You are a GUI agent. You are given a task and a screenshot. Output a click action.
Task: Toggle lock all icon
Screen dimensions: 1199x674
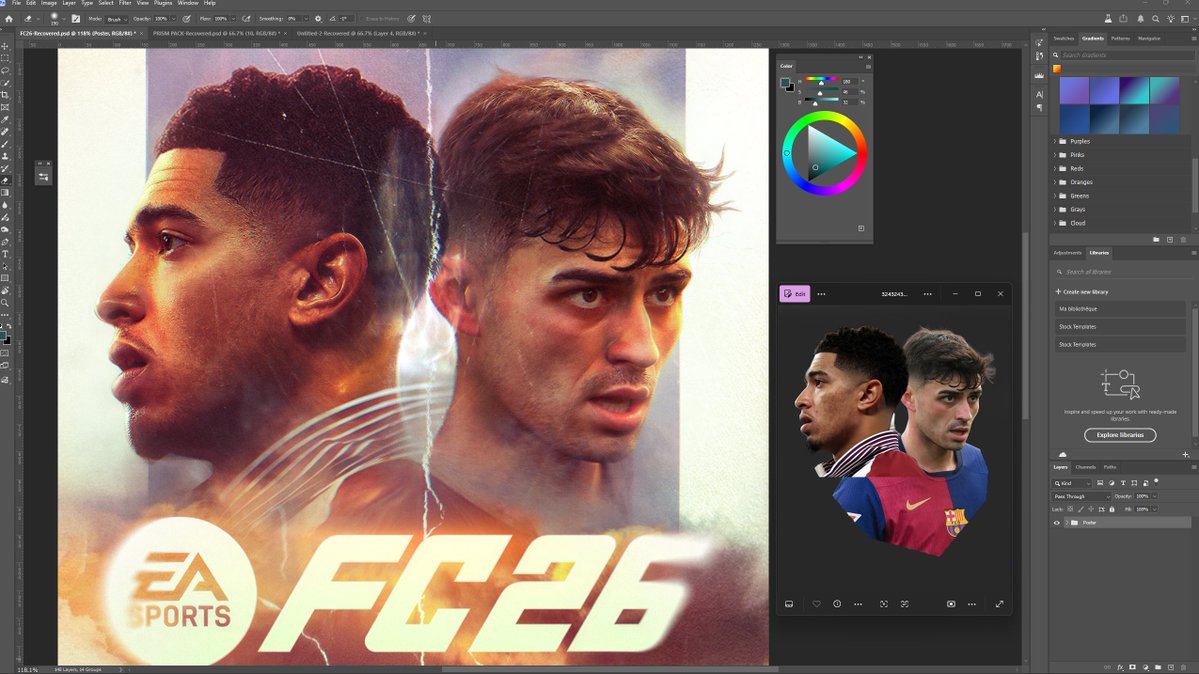[1112, 509]
